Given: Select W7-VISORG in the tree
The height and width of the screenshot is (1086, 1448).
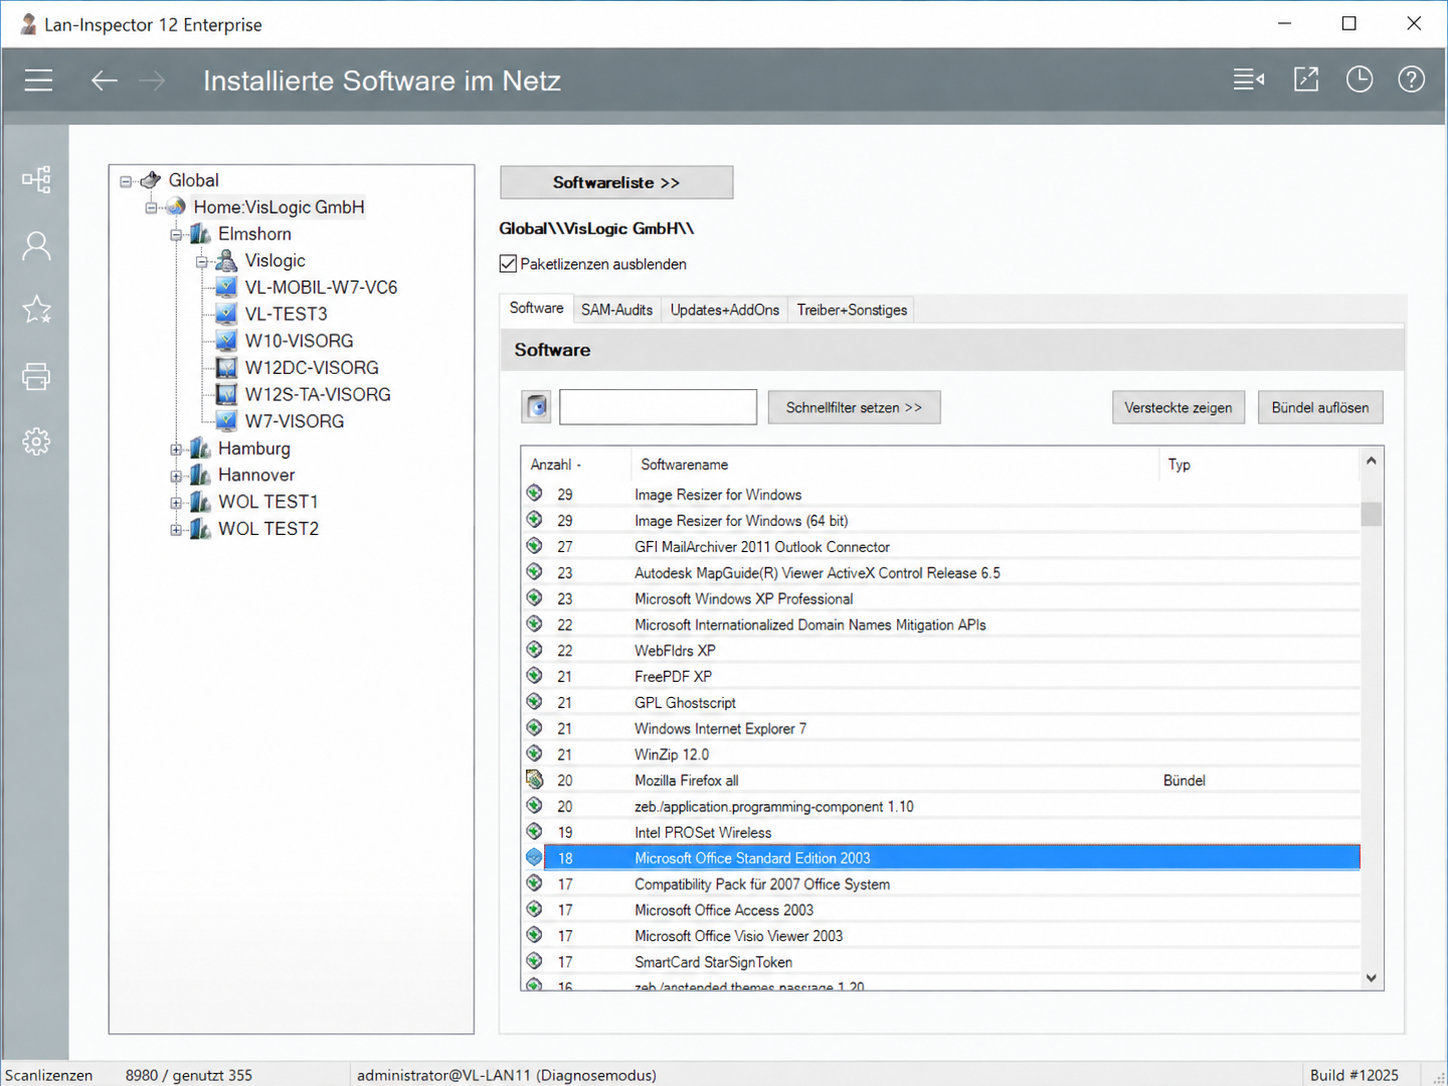Looking at the screenshot, I should [x=294, y=421].
